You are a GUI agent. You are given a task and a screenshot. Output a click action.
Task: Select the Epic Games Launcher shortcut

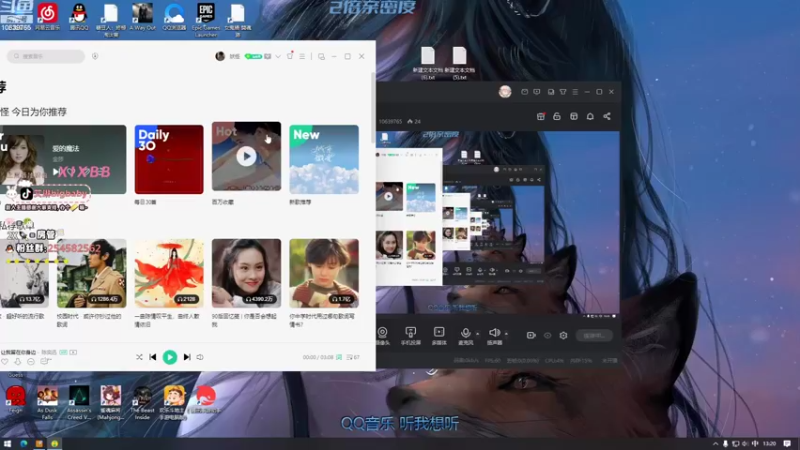pyautogui.click(x=206, y=19)
